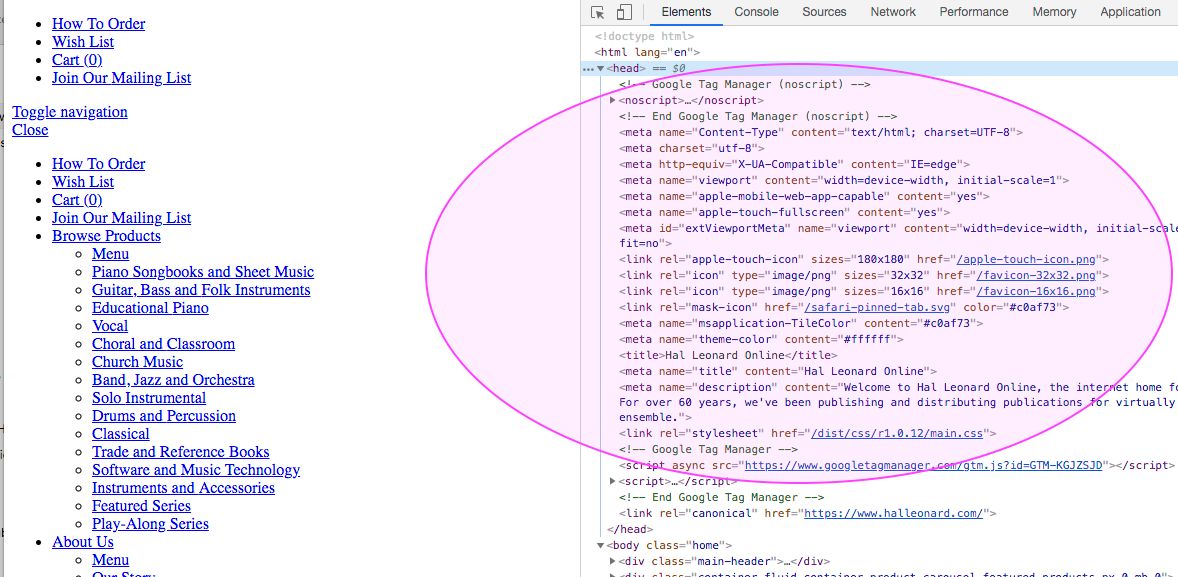Click the Toggle navigation link
Screen dimensions: 1178x577
[70, 112]
